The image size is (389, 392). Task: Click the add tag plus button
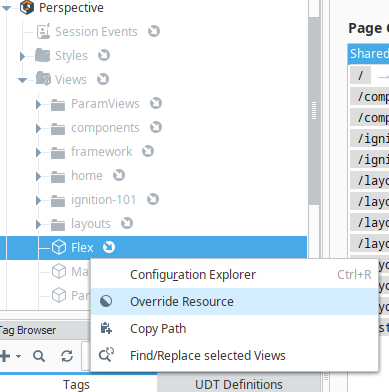coord(5,356)
